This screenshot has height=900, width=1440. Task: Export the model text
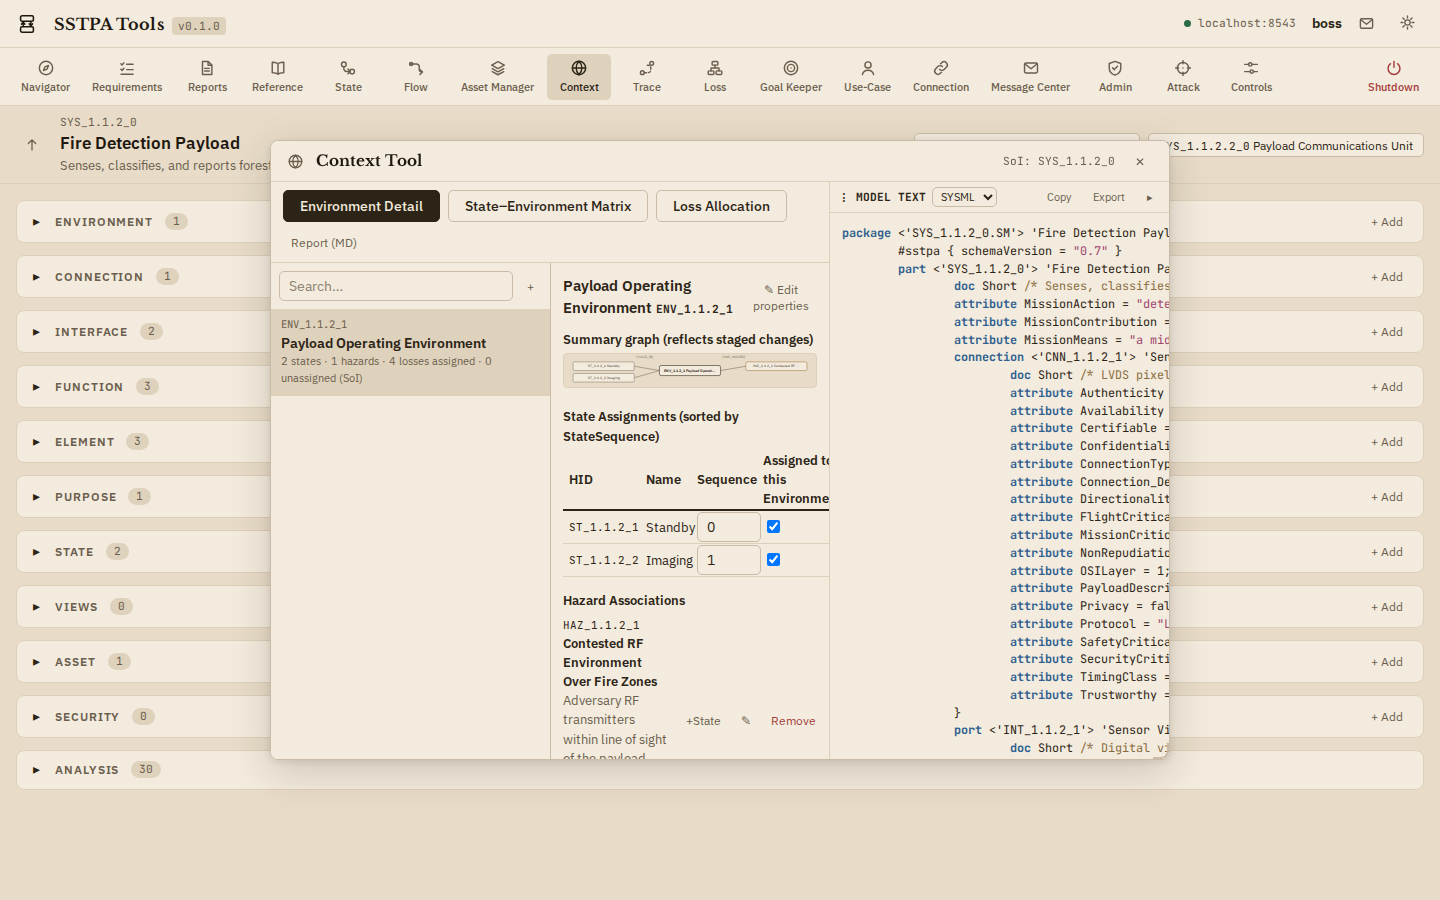[1108, 198]
